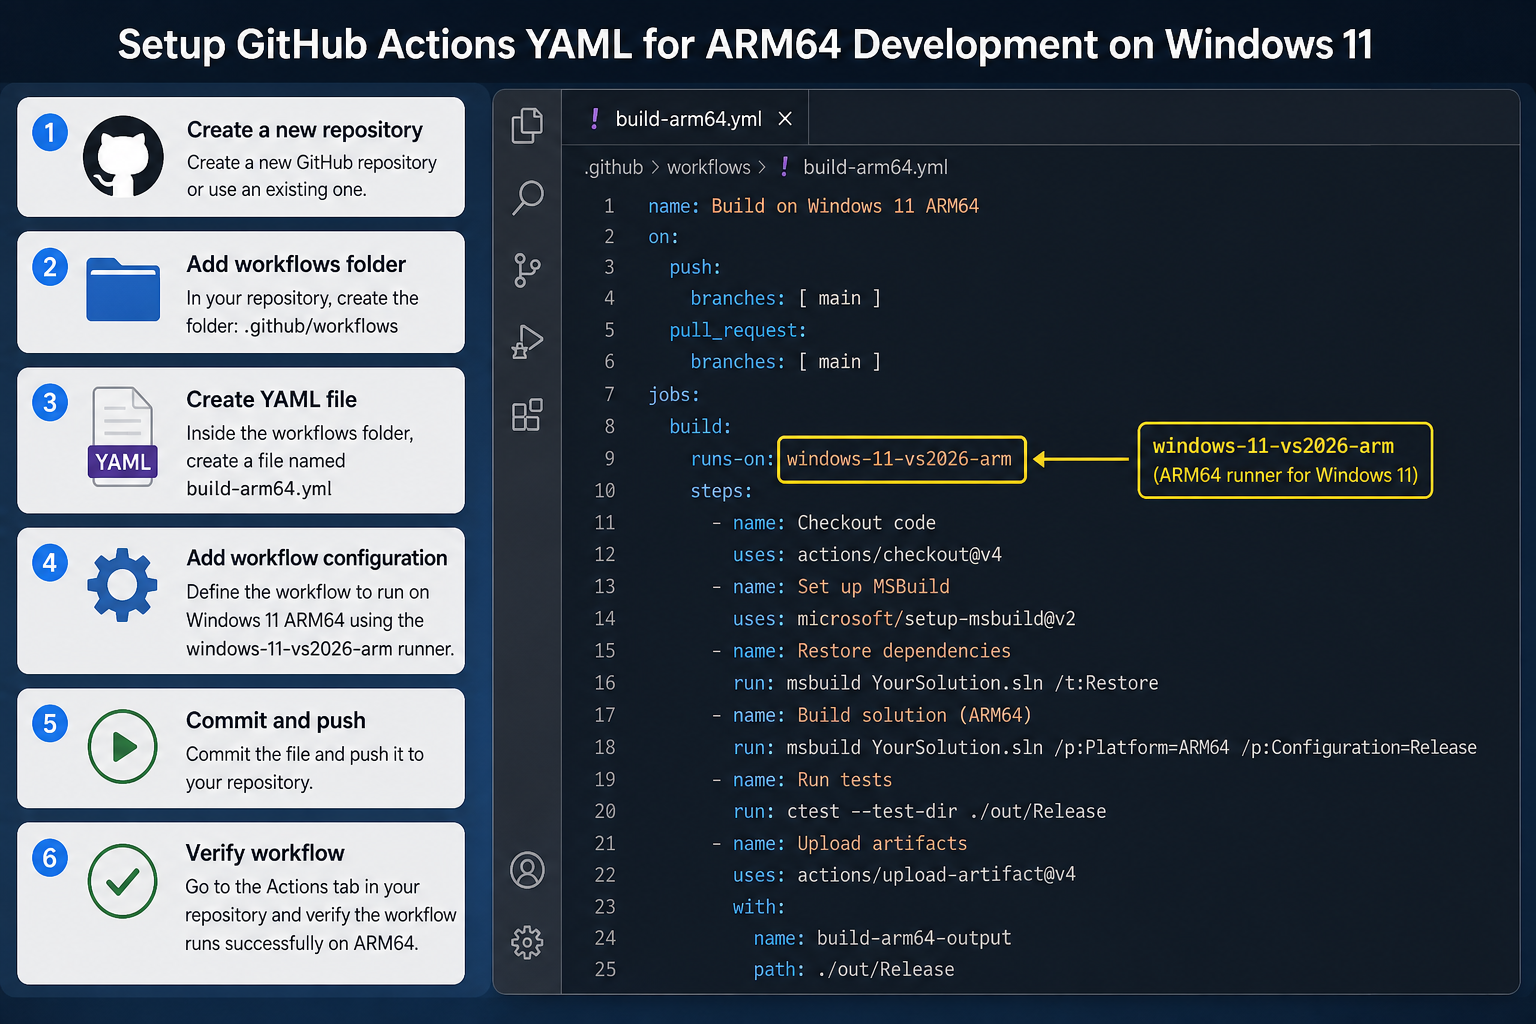Close the build-arm64.yml tab
The height and width of the screenshot is (1024, 1536).
tap(785, 119)
